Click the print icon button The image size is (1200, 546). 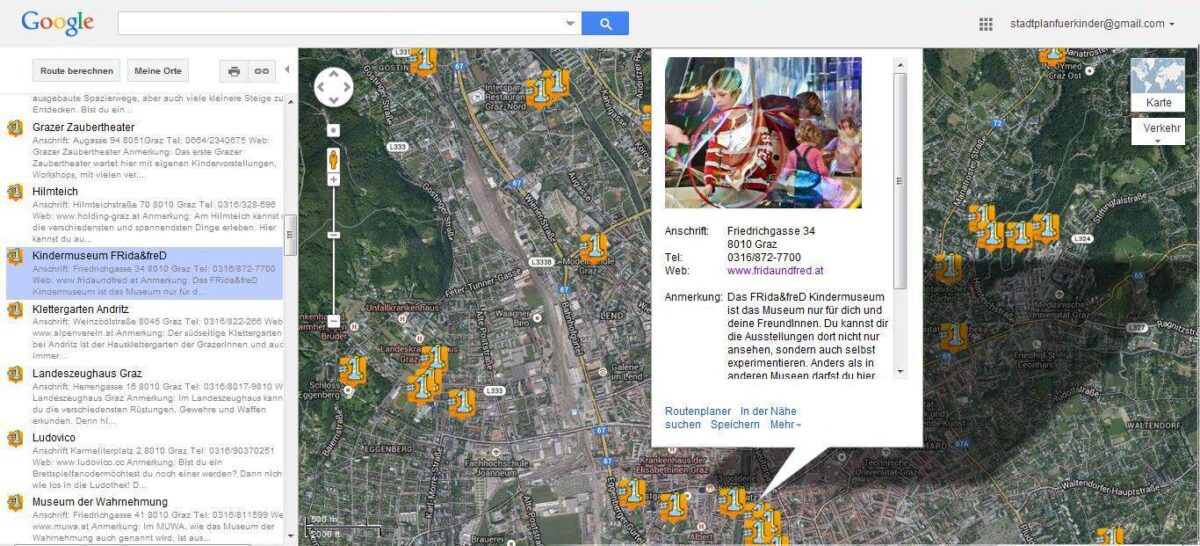coord(234,71)
